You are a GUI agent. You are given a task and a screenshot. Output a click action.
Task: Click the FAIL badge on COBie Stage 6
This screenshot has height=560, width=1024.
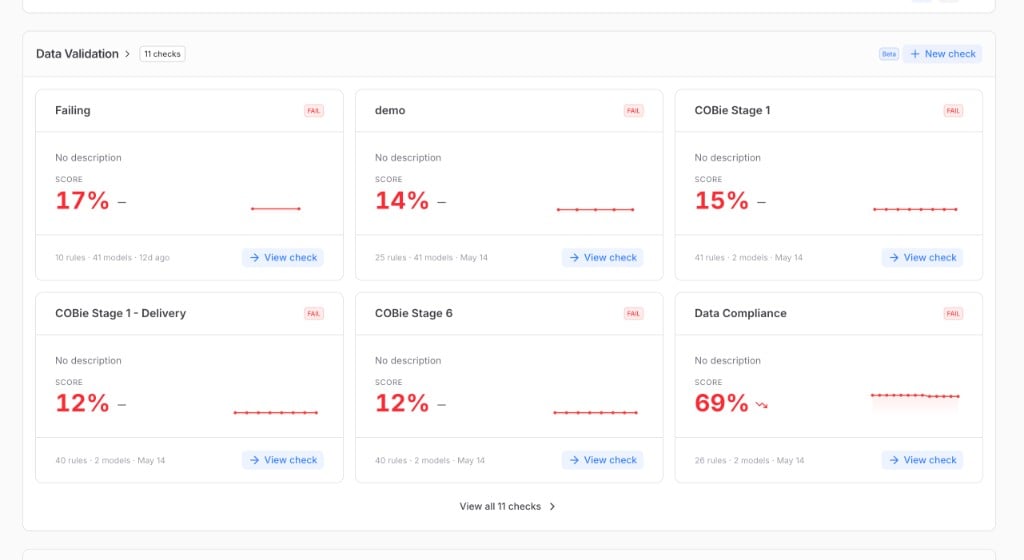633,313
